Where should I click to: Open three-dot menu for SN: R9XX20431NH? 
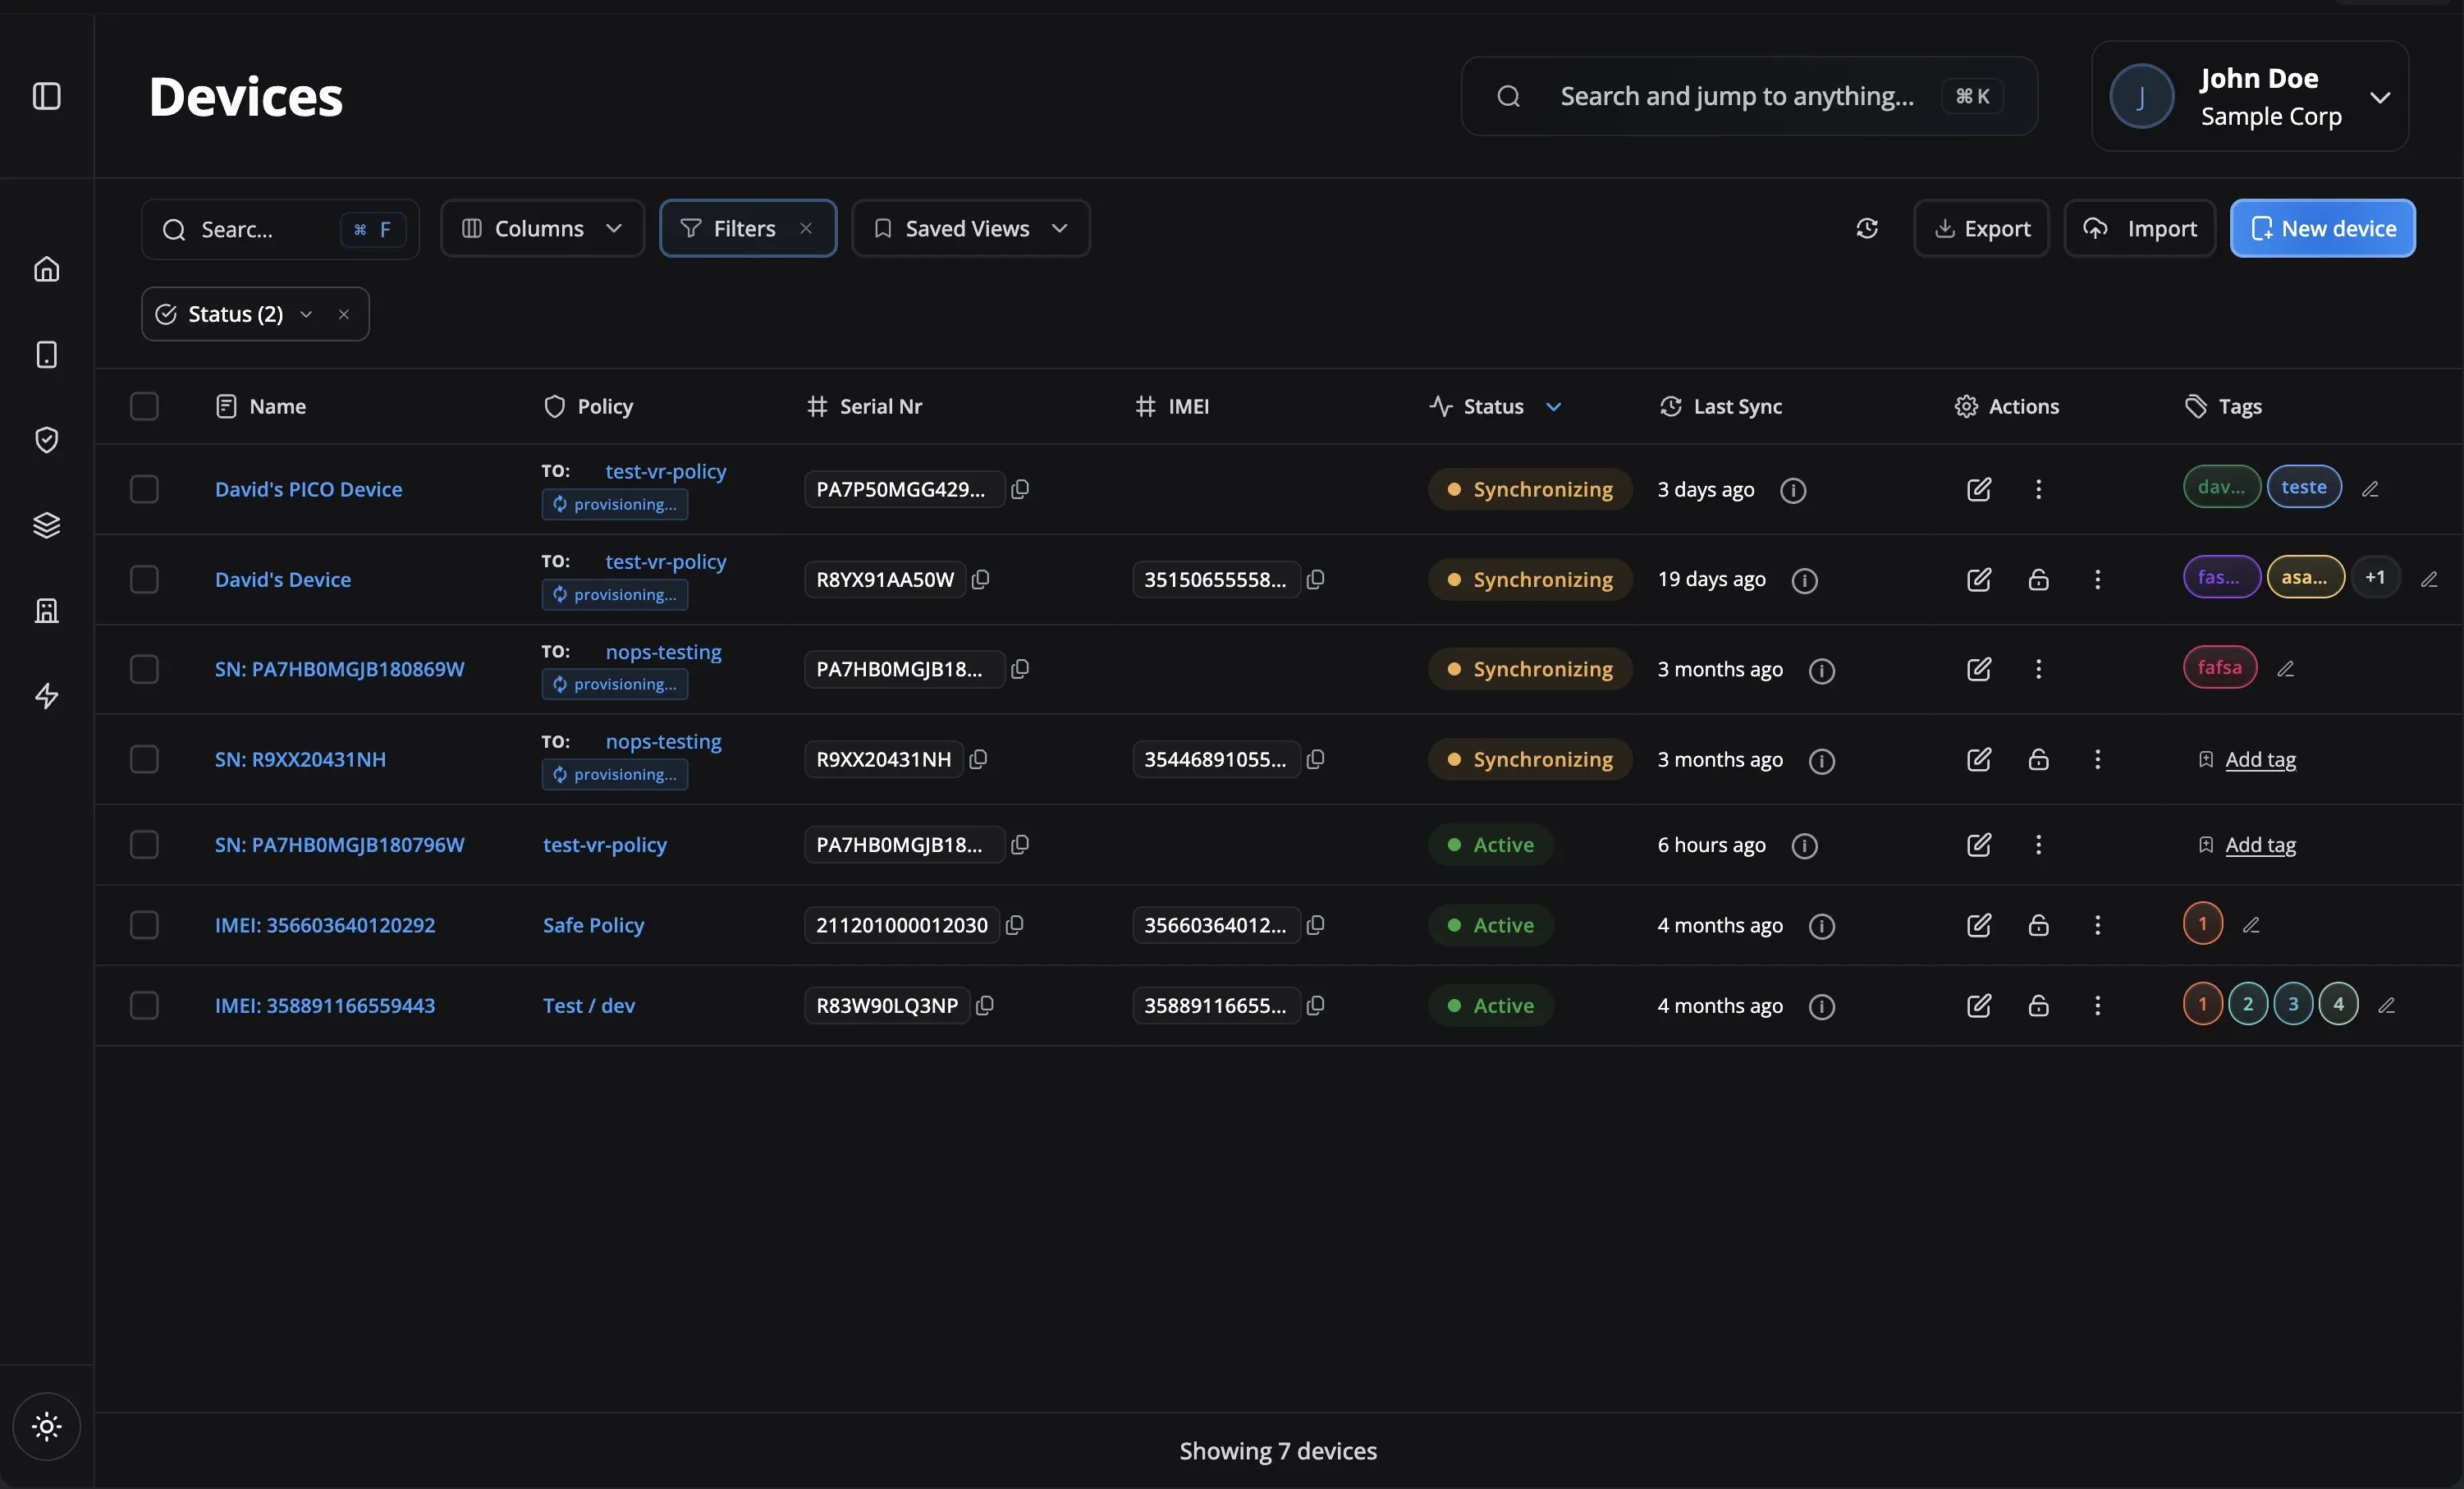click(x=2097, y=760)
